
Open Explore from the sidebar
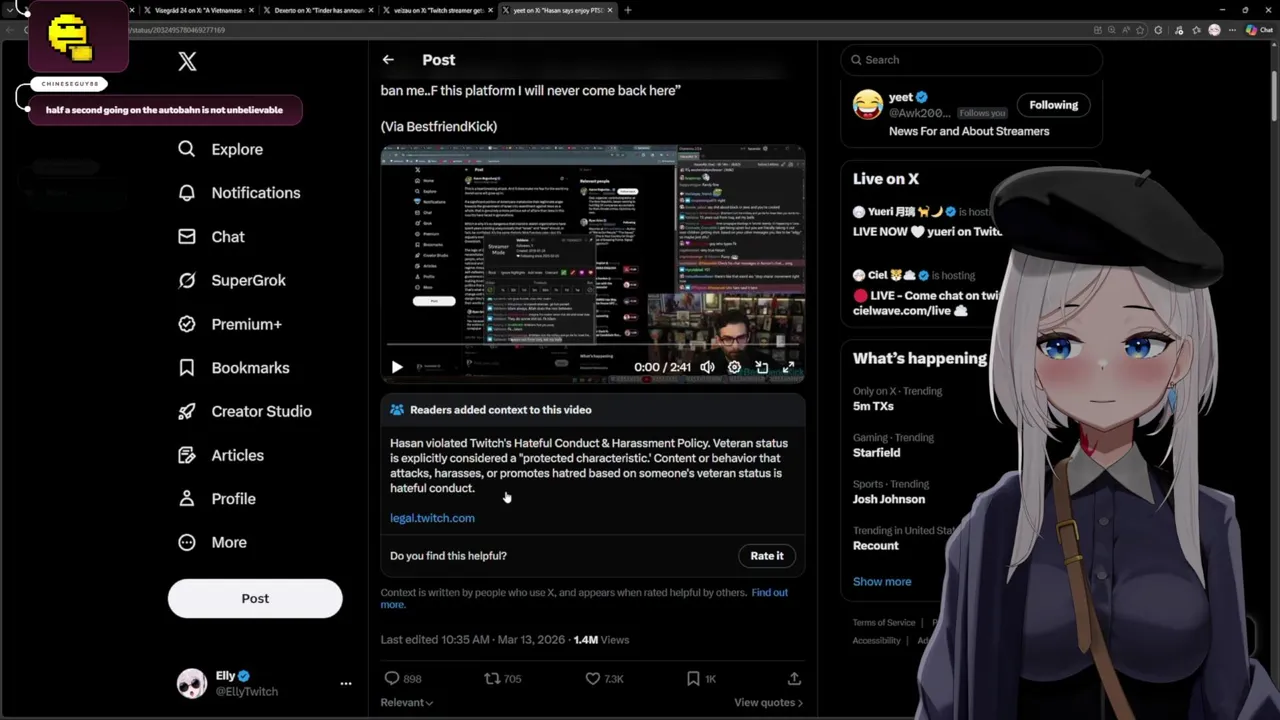tap(220, 149)
